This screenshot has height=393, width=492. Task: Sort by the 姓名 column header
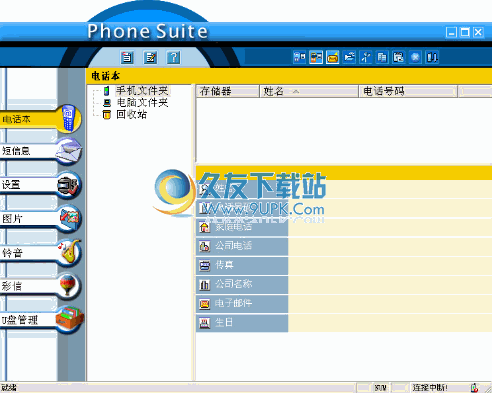point(309,91)
